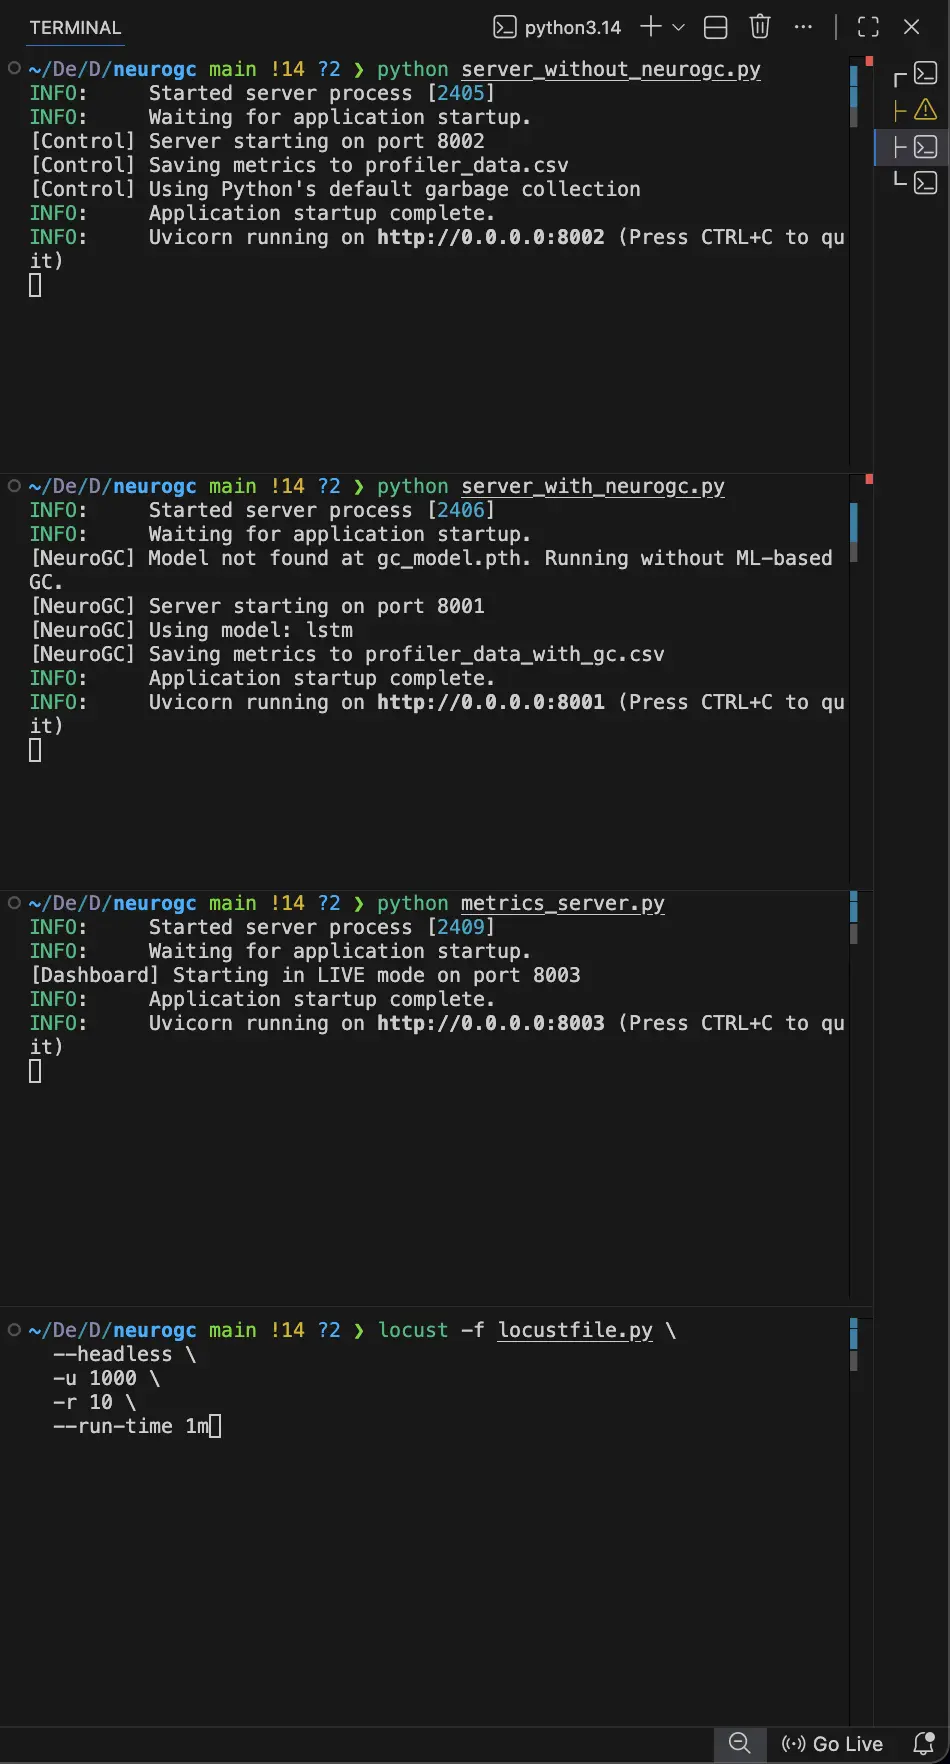Select the last terminal in the list

[925, 183]
